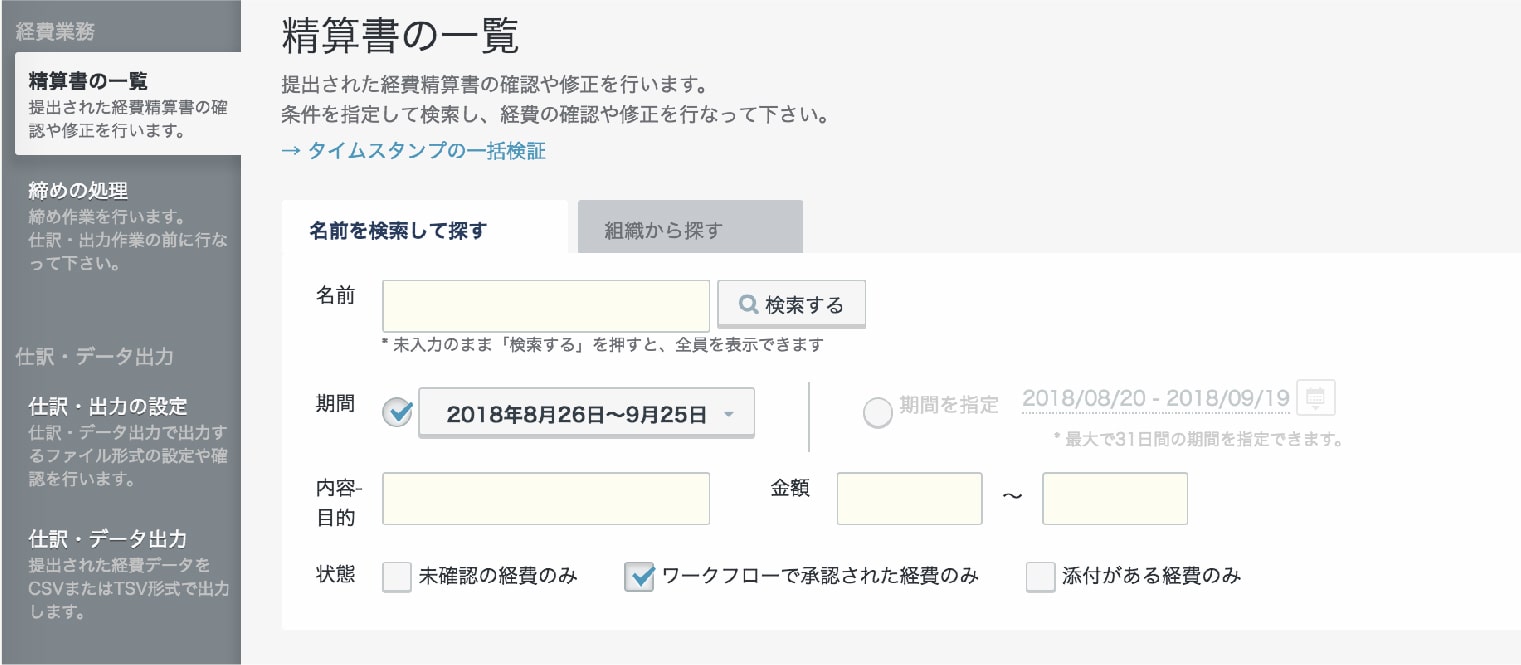Switch to 組織から探す tab

pyautogui.click(x=690, y=228)
